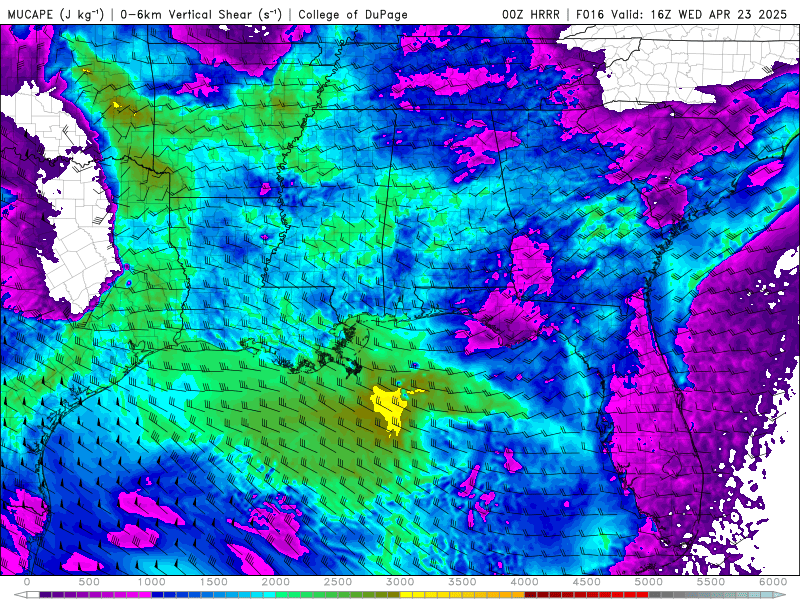Click the '500' color scale label
The height and width of the screenshot is (600, 800).
(x=89, y=582)
